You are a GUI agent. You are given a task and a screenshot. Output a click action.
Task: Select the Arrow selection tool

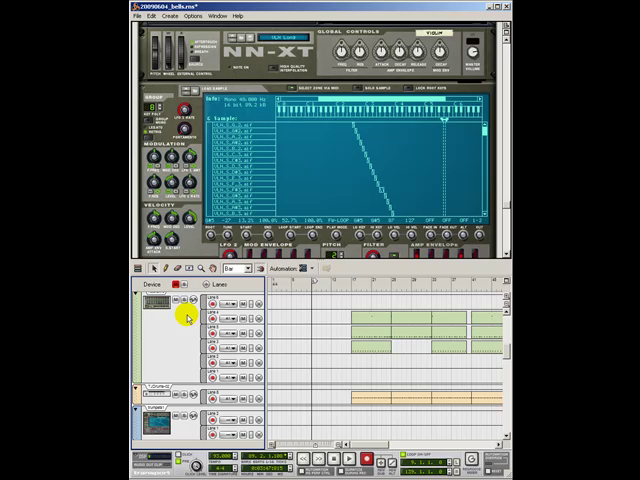click(x=154, y=269)
